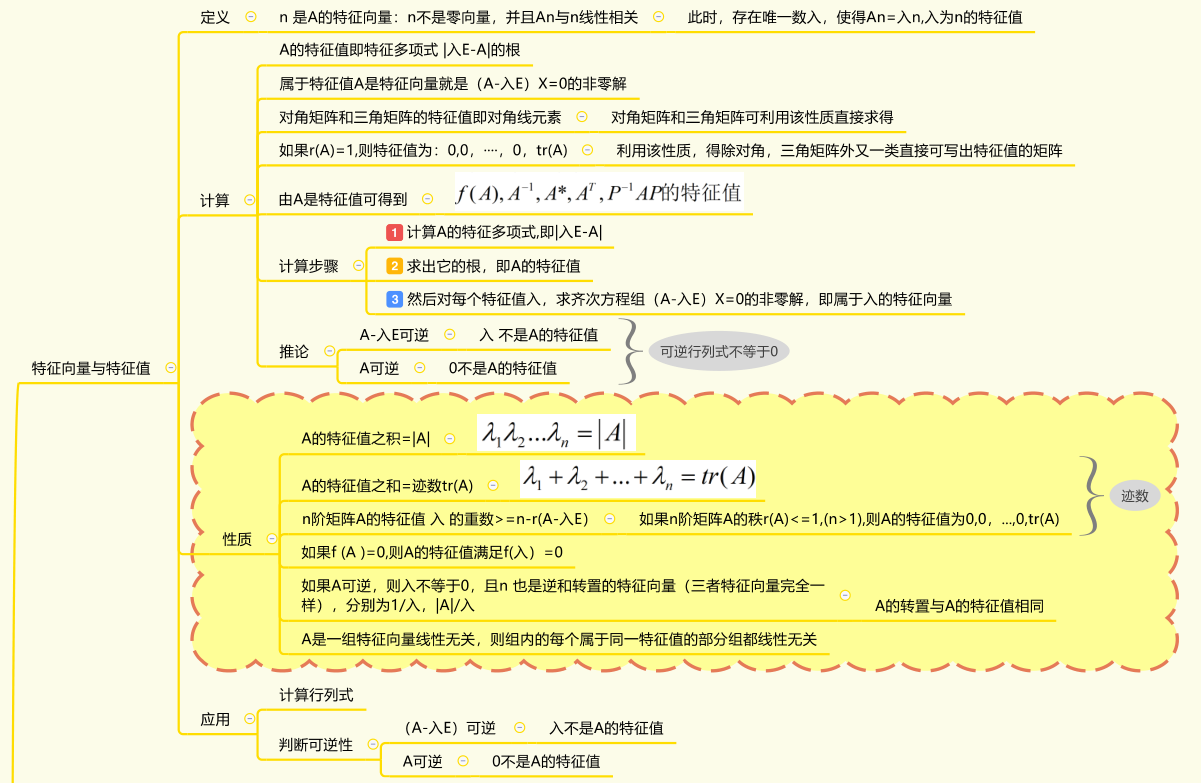Collapse the 计算步骤 branch
Viewport: 1201px width, 783px height.
click(x=358, y=266)
